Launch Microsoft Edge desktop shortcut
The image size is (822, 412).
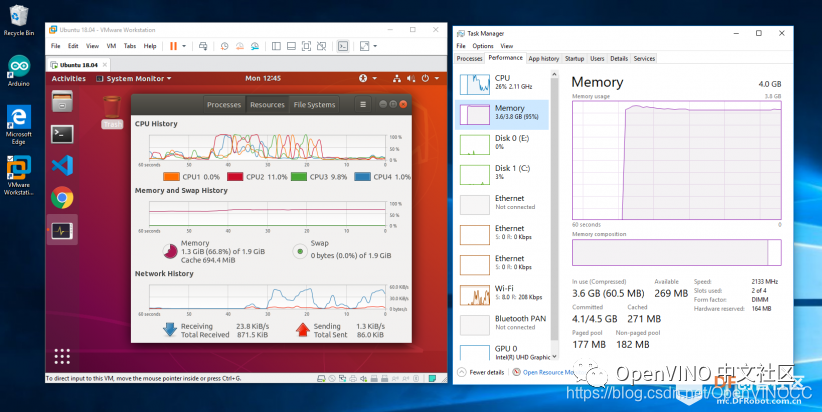19,125
